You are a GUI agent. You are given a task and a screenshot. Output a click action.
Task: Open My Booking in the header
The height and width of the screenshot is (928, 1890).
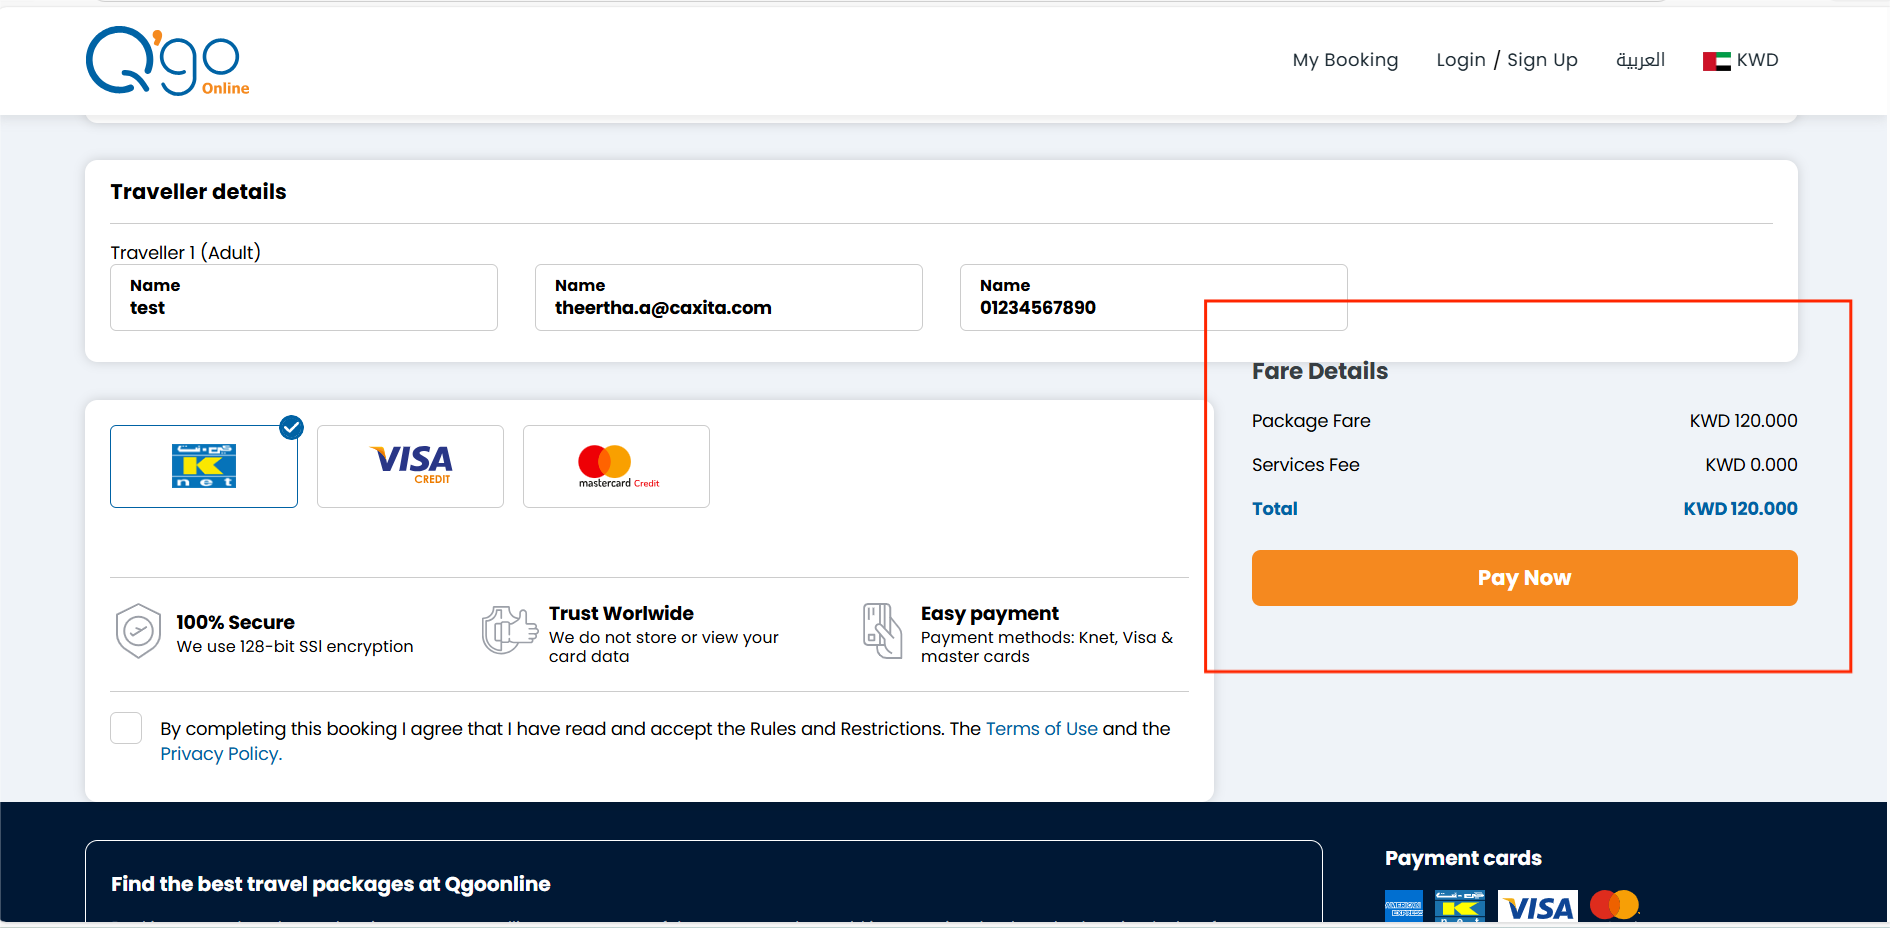[1345, 60]
